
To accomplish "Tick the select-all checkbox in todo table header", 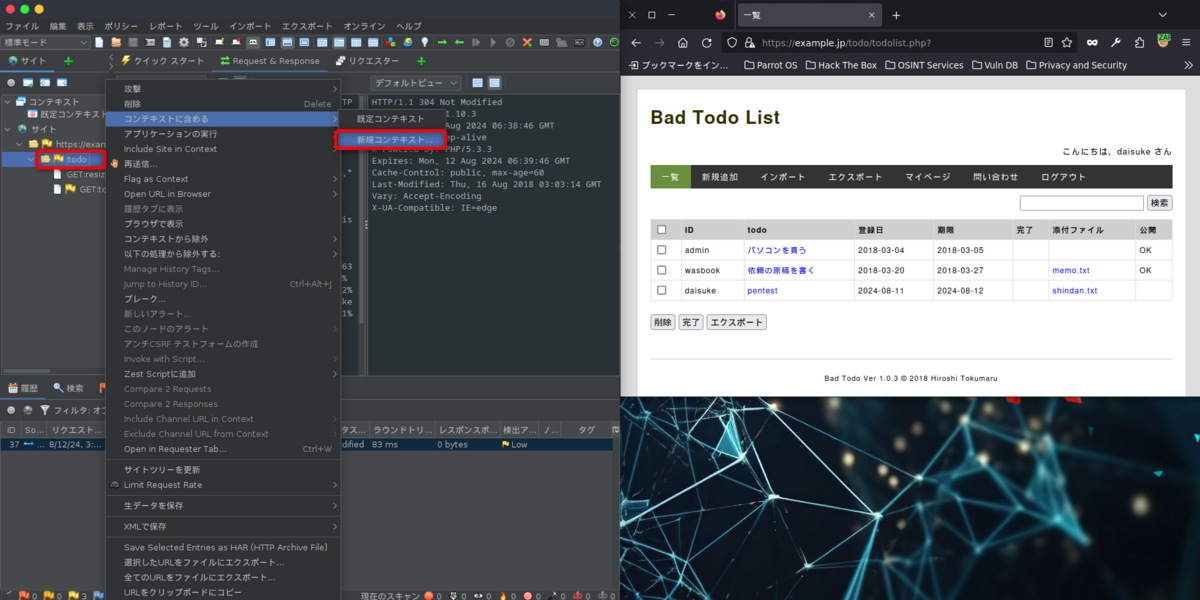I will pyautogui.click(x=661, y=230).
